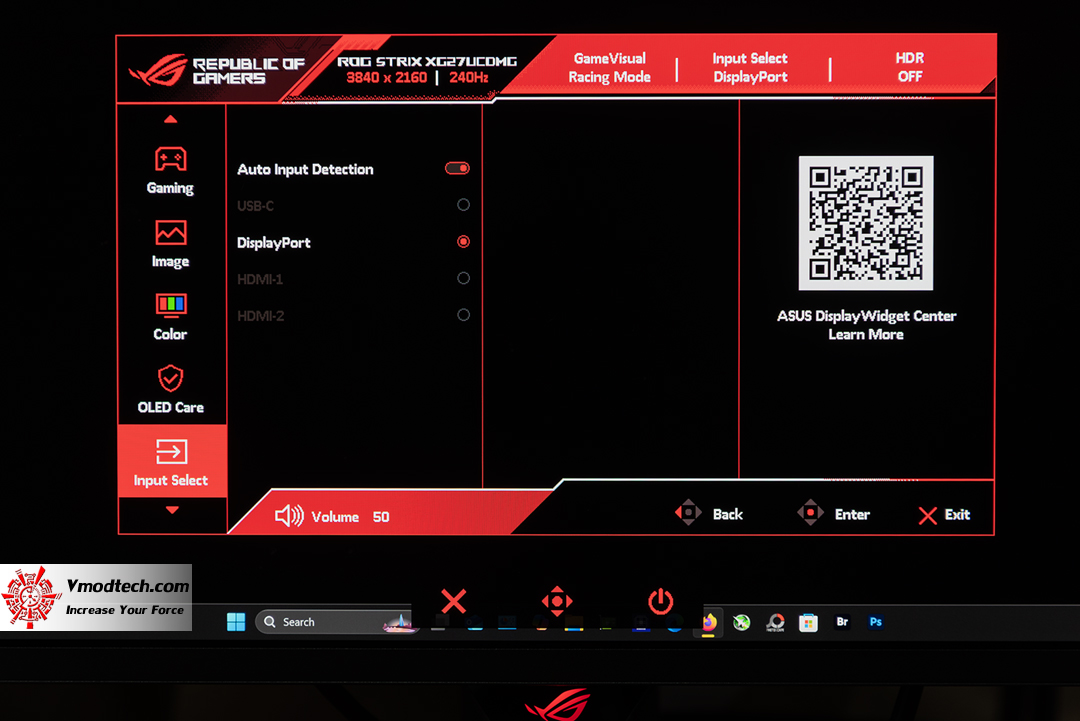Click the '3840 x 2160' resolution text
This screenshot has height=721, width=1080.
click(x=386, y=78)
